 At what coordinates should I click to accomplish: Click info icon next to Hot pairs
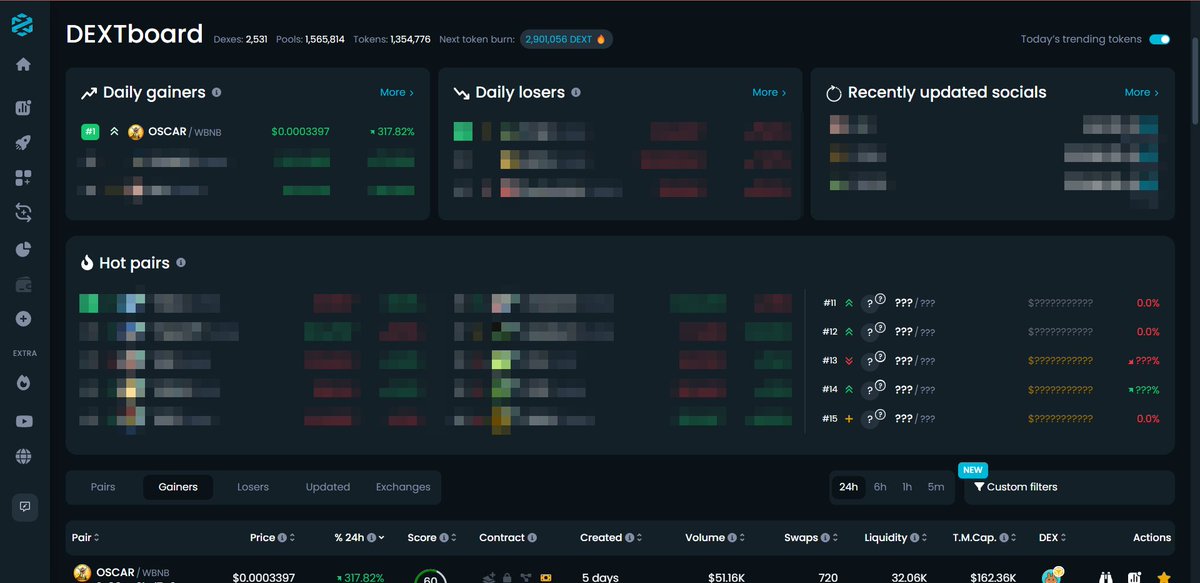(181, 262)
